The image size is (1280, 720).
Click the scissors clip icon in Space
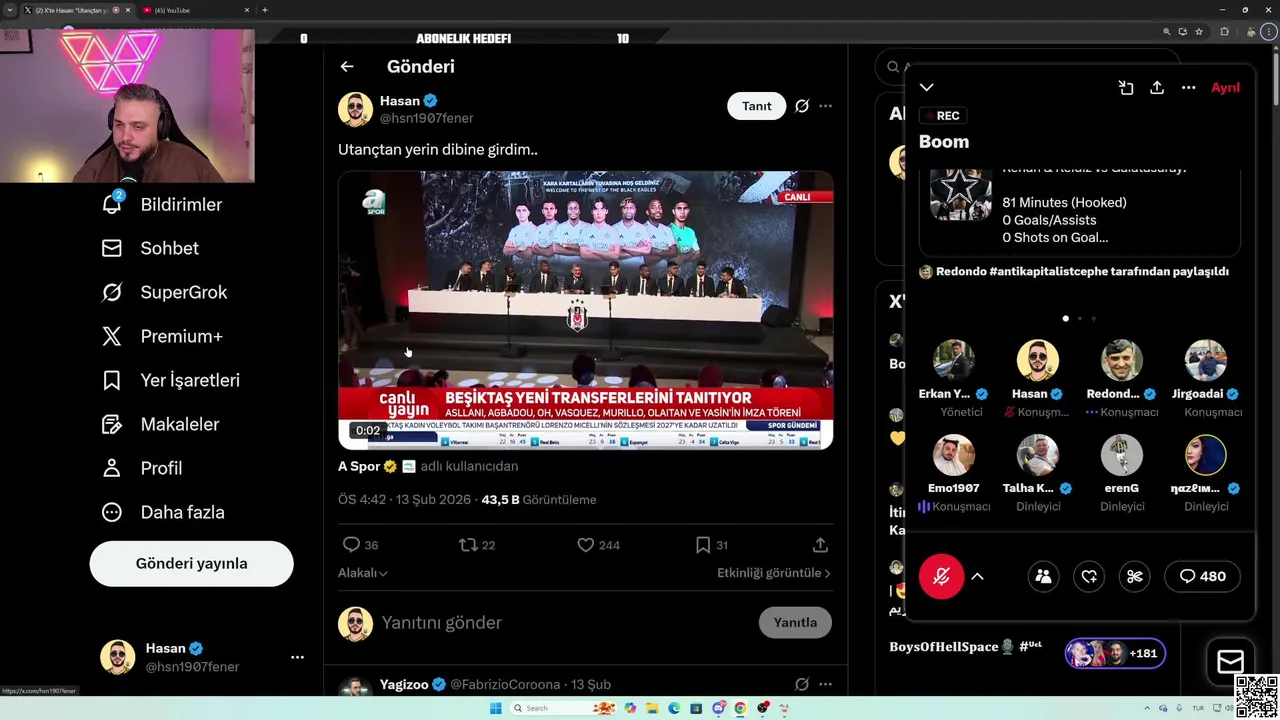click(1134, 576)
